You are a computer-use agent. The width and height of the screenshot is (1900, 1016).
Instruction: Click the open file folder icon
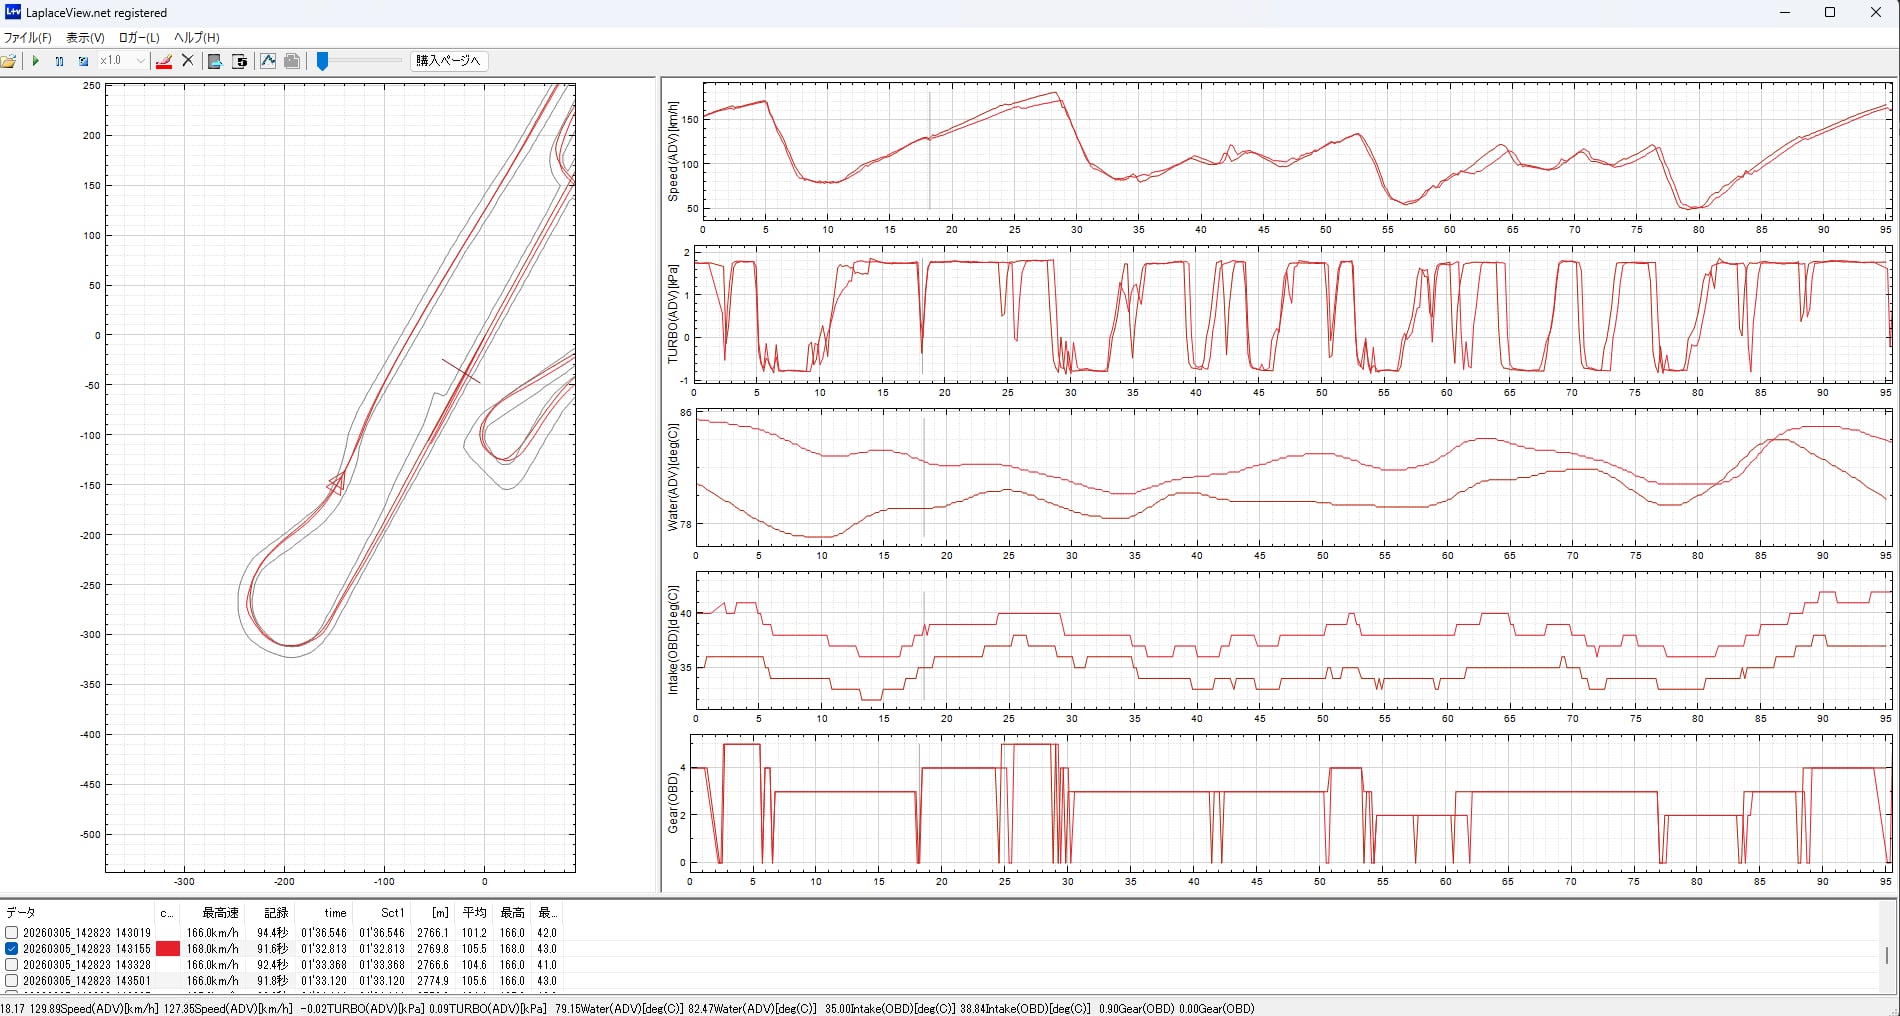9,61
